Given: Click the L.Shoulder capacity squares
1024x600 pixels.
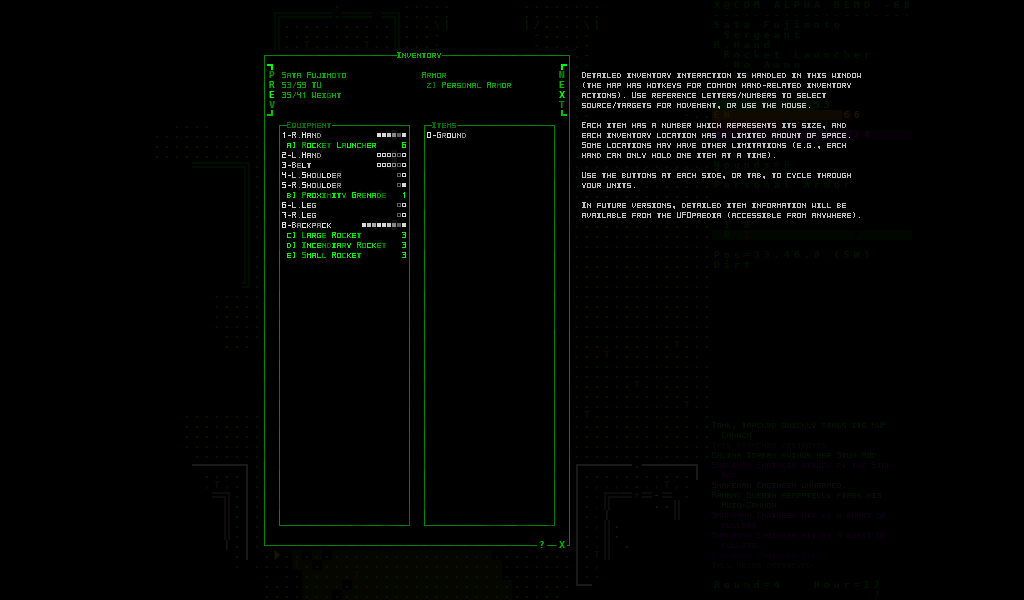Looking at the screenshot, I should point(402,175).
